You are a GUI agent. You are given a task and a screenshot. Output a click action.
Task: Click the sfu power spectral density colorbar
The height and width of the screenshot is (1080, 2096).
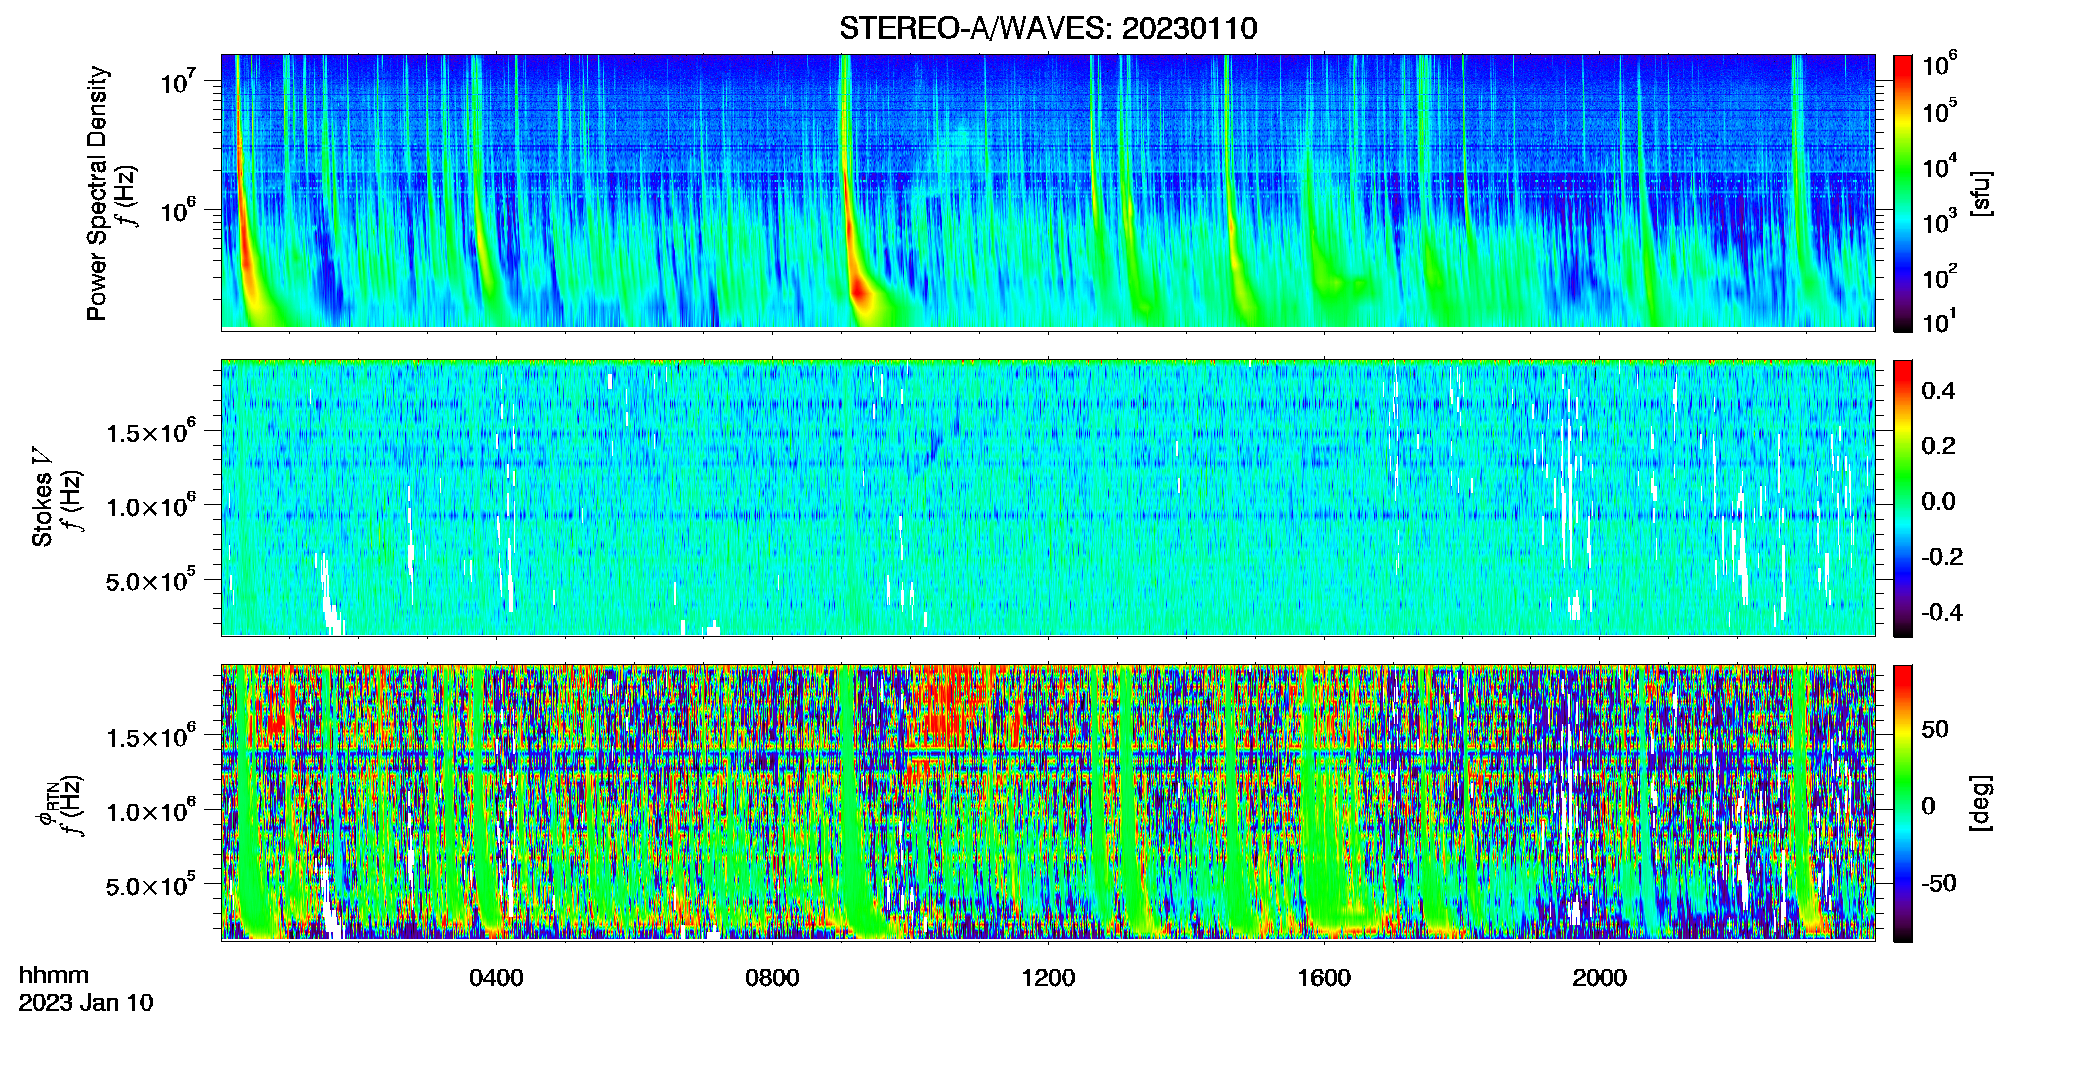(x=1902, y=193)
